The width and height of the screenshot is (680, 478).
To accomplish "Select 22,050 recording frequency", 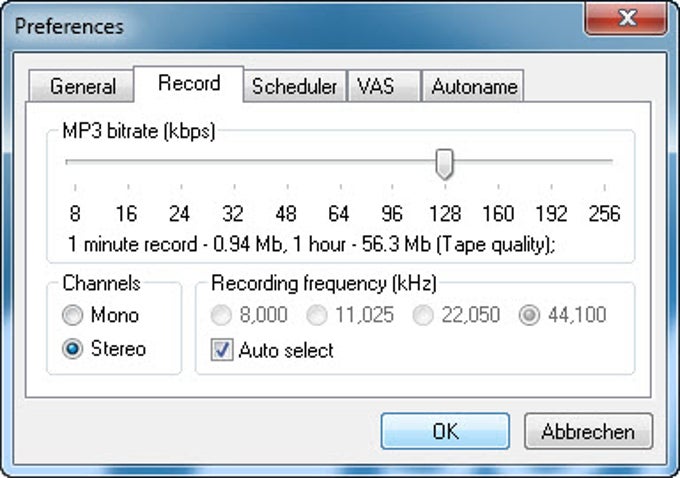I will coord(456,315).
